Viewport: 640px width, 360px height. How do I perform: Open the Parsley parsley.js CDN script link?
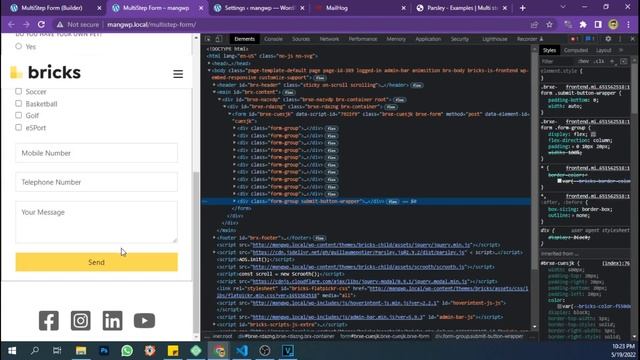pyautogui.click(x=358, y=252)
